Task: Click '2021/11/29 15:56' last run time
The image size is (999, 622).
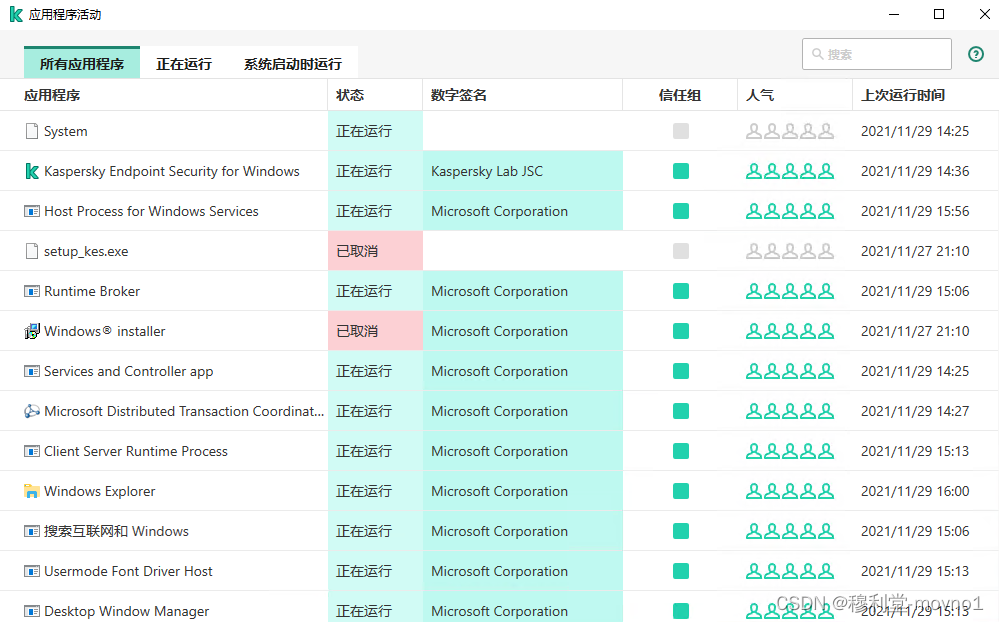Action: coord(915,211)
